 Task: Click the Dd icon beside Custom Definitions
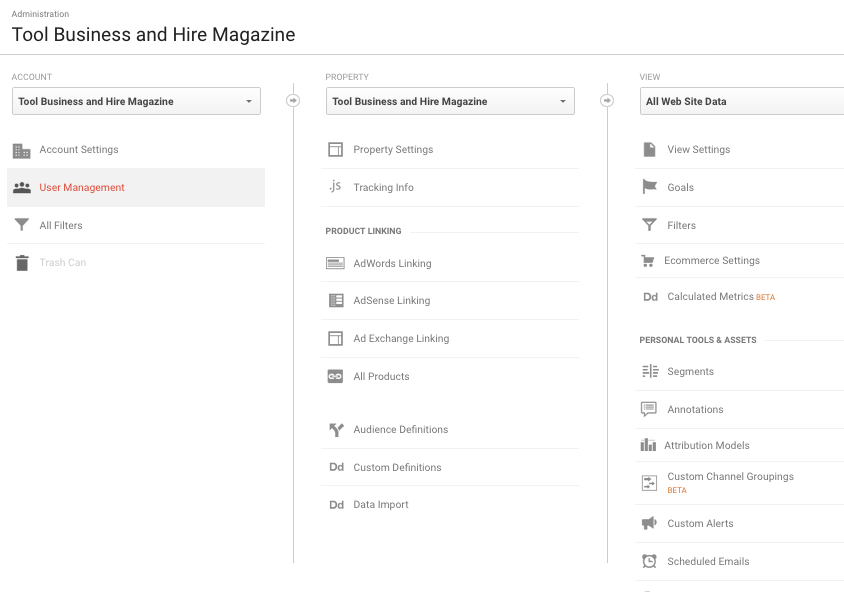pos(336,467)
